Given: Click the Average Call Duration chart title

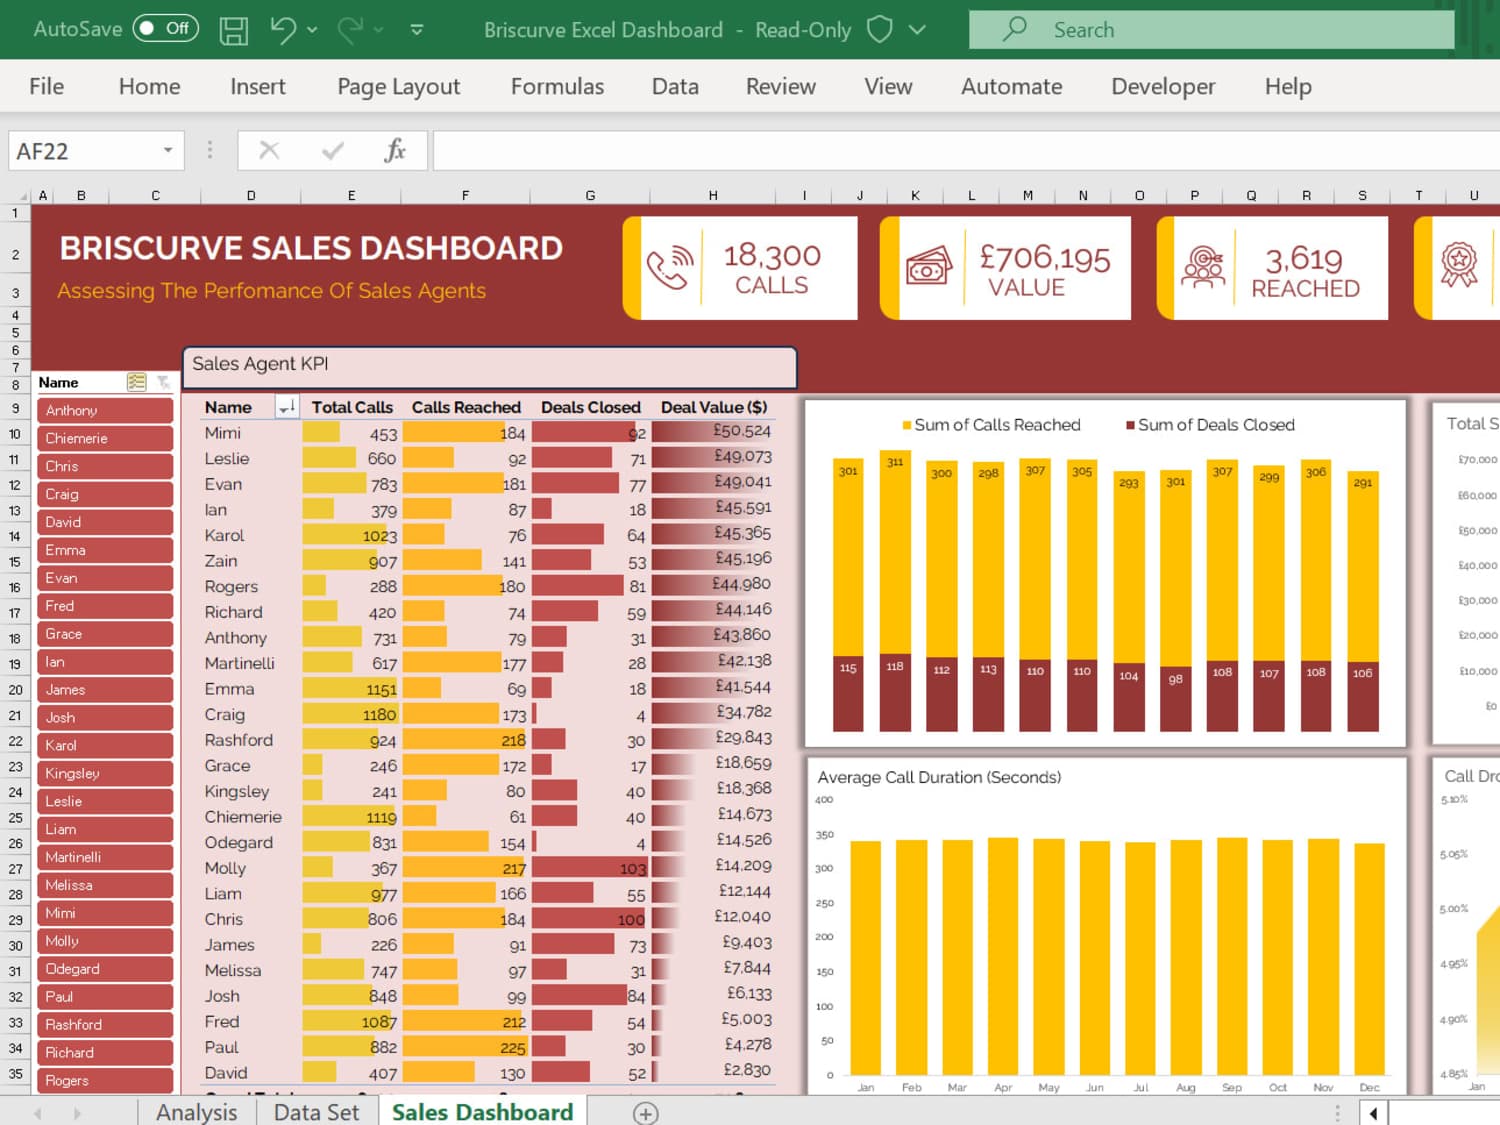Looking at the screenshot, I should [x=939, y=778].
